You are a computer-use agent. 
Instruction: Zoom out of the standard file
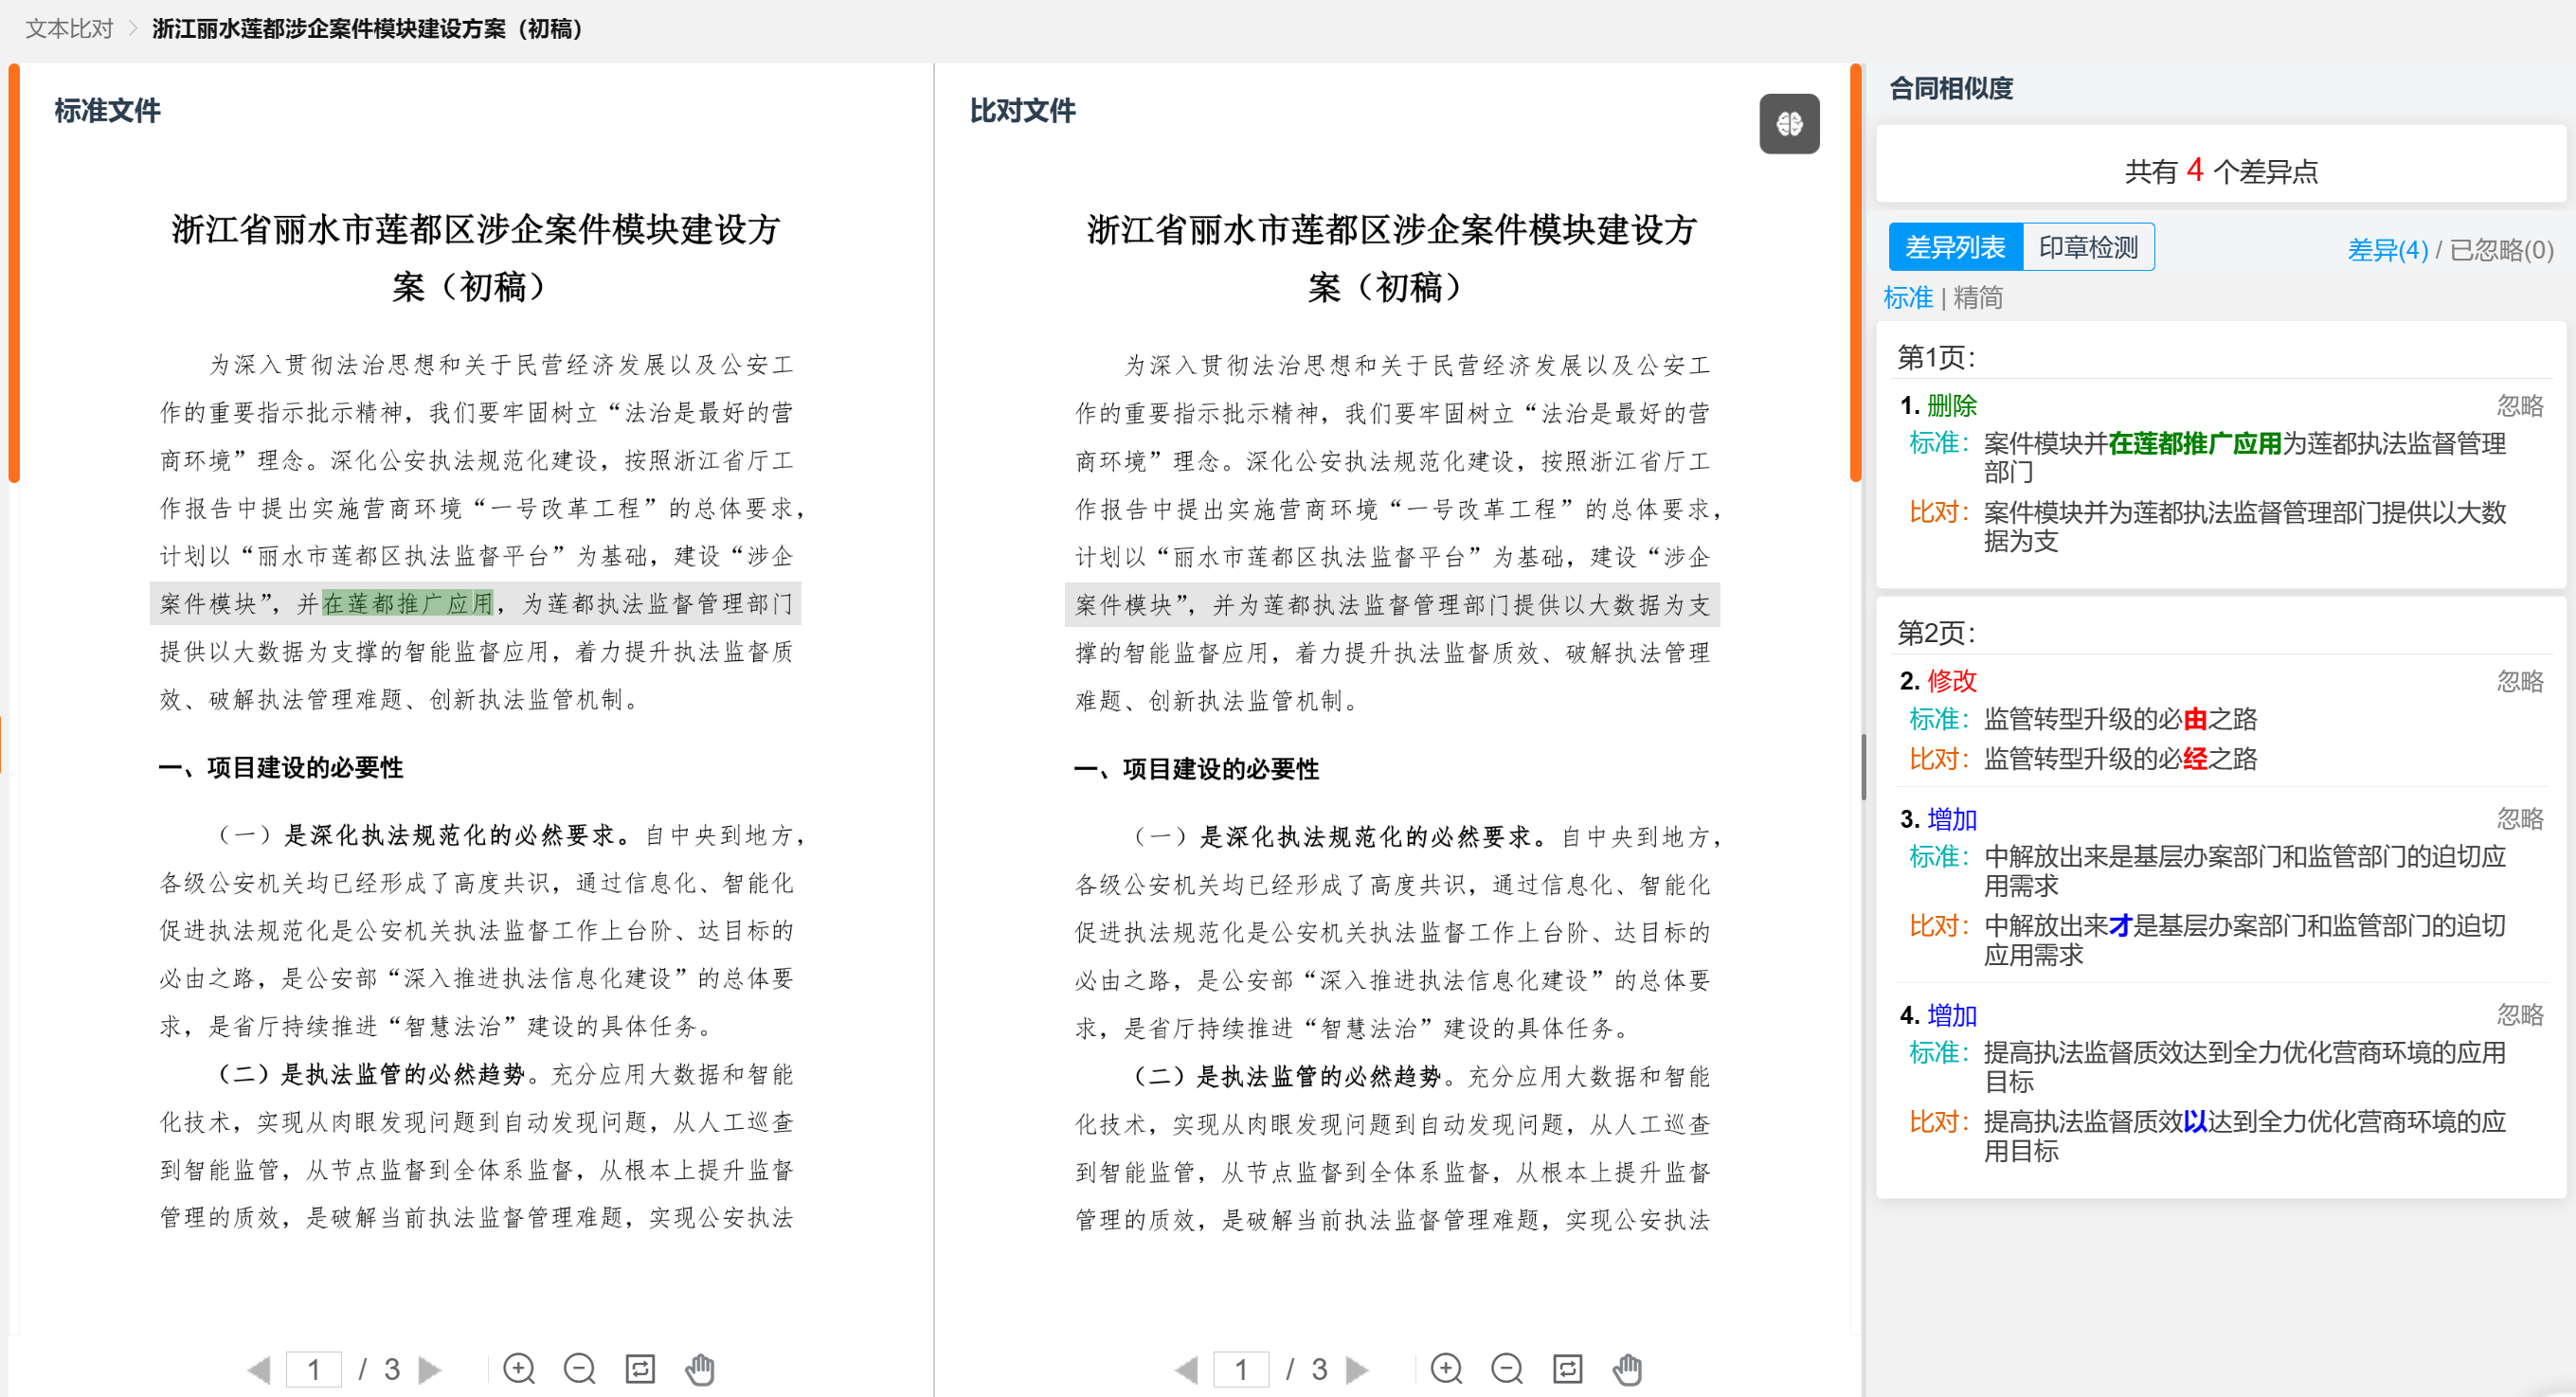(580, 1368)
